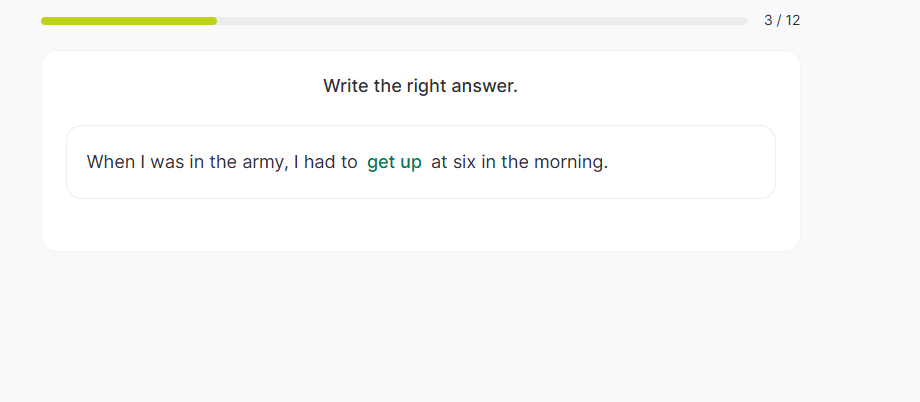Click the white card area below sentence box
Image resolution: width=920 pixels, height=402 pixels.
click(420, 225)
